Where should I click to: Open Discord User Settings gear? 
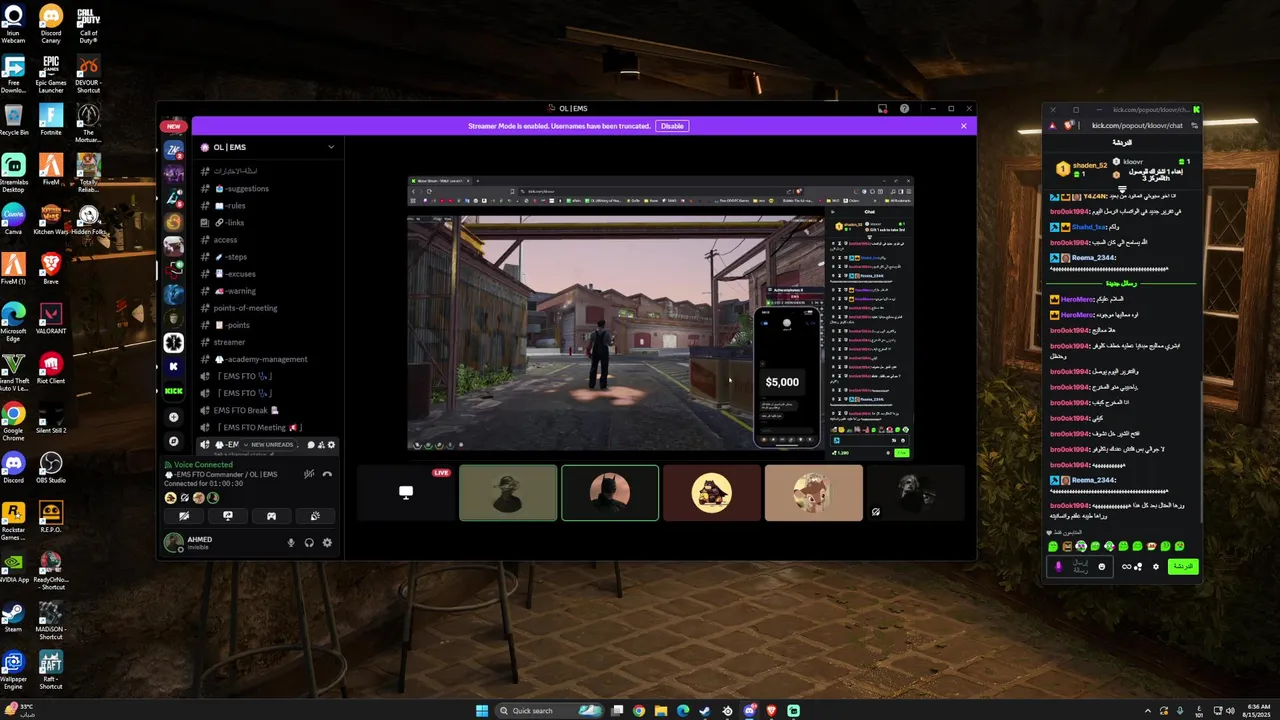[x=327, y=543]
